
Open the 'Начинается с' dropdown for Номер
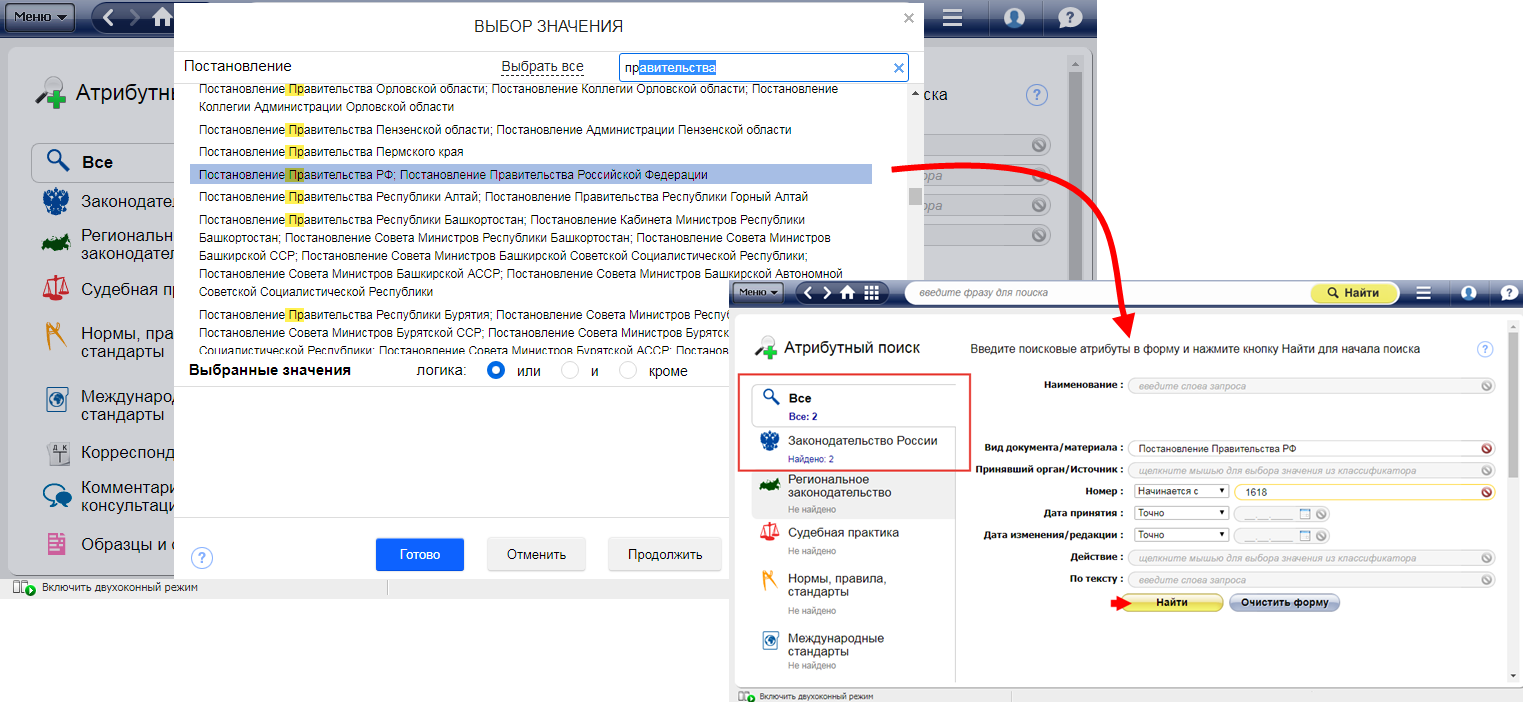point(1181,492)
